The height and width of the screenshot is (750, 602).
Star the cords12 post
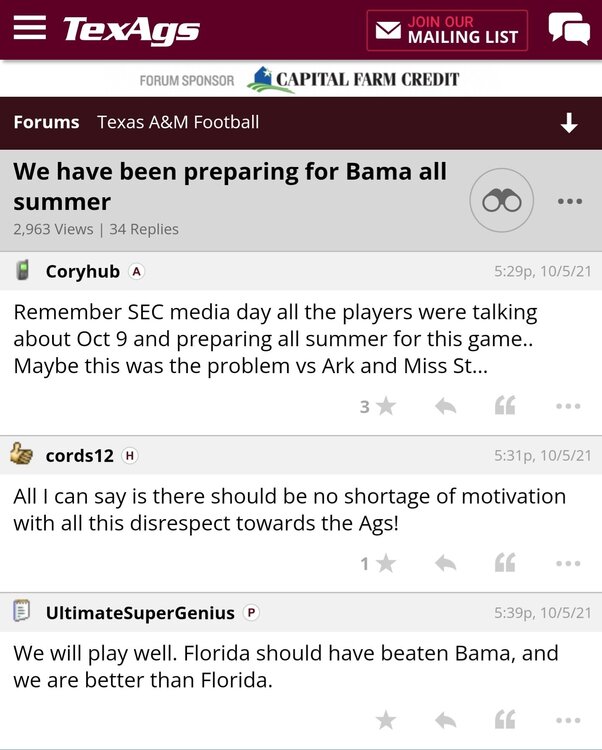pyautogui.click(x=385, y=564)
